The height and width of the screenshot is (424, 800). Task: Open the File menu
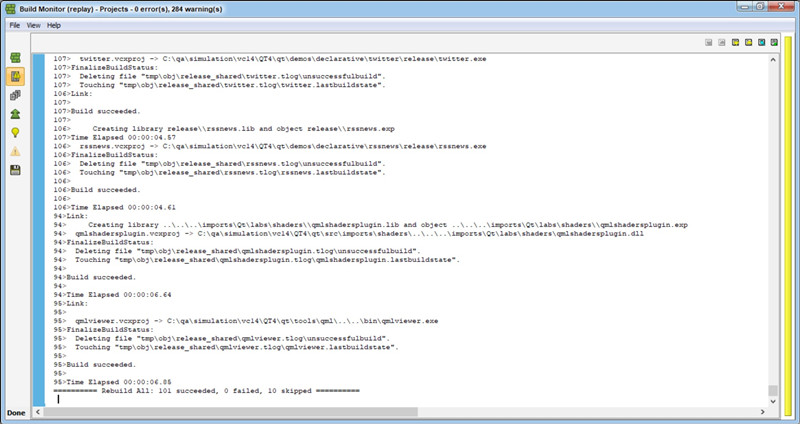pyautogui.click(x=15, y=24)
